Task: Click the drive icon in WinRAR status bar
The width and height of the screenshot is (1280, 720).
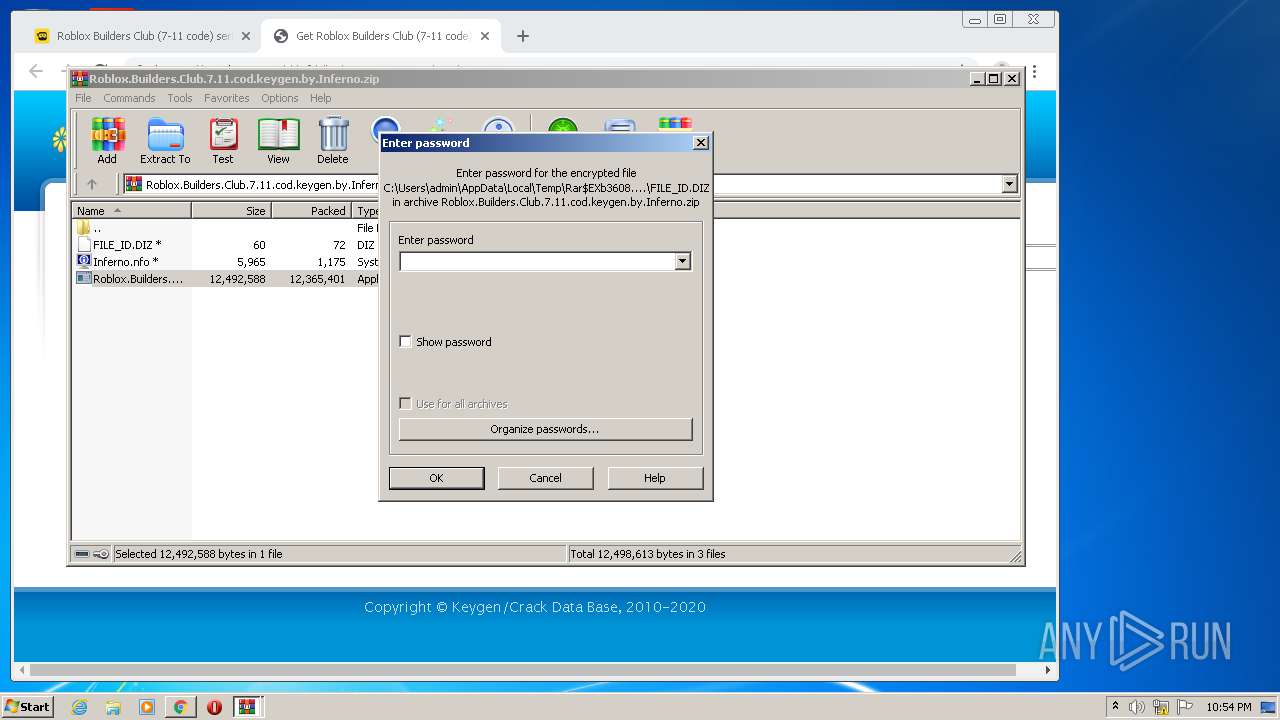Action: [x=82, y=554]
